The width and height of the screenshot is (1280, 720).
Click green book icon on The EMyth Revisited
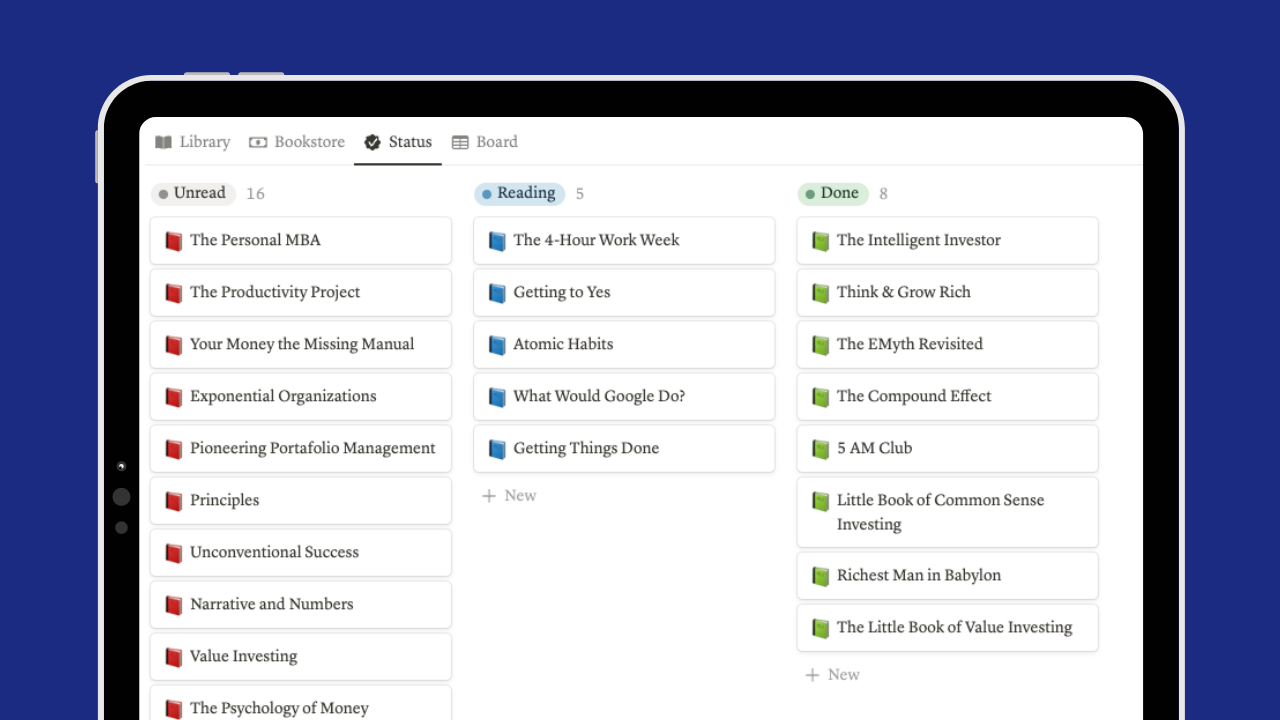coord(821,345)
